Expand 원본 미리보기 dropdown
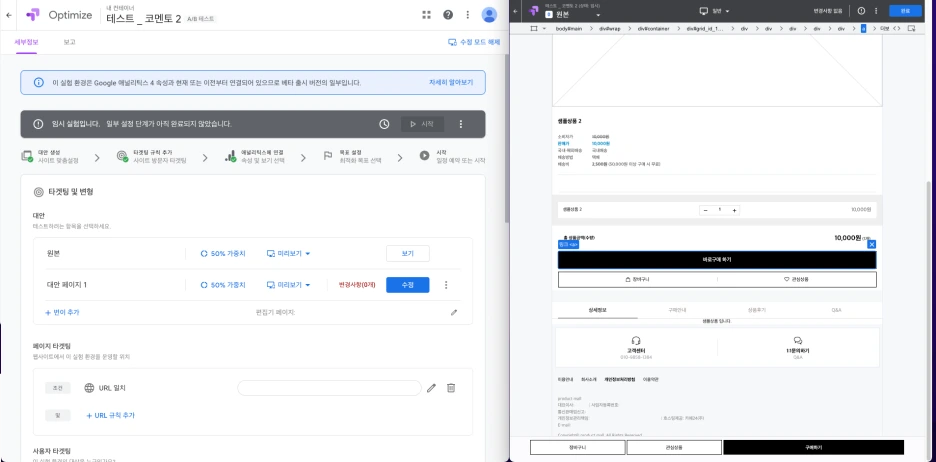The image size is (936, 462). pyautogui.click(x=289, y=254)
